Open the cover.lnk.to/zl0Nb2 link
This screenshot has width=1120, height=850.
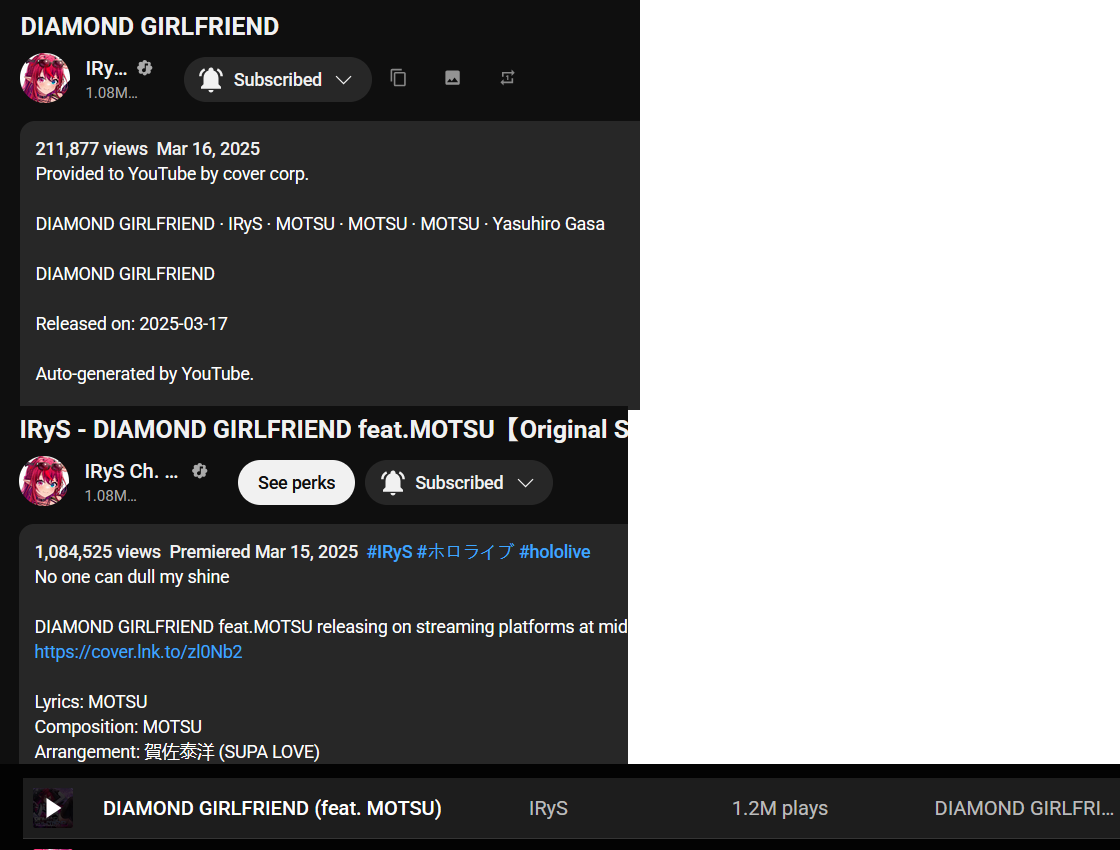click(139, 651)
